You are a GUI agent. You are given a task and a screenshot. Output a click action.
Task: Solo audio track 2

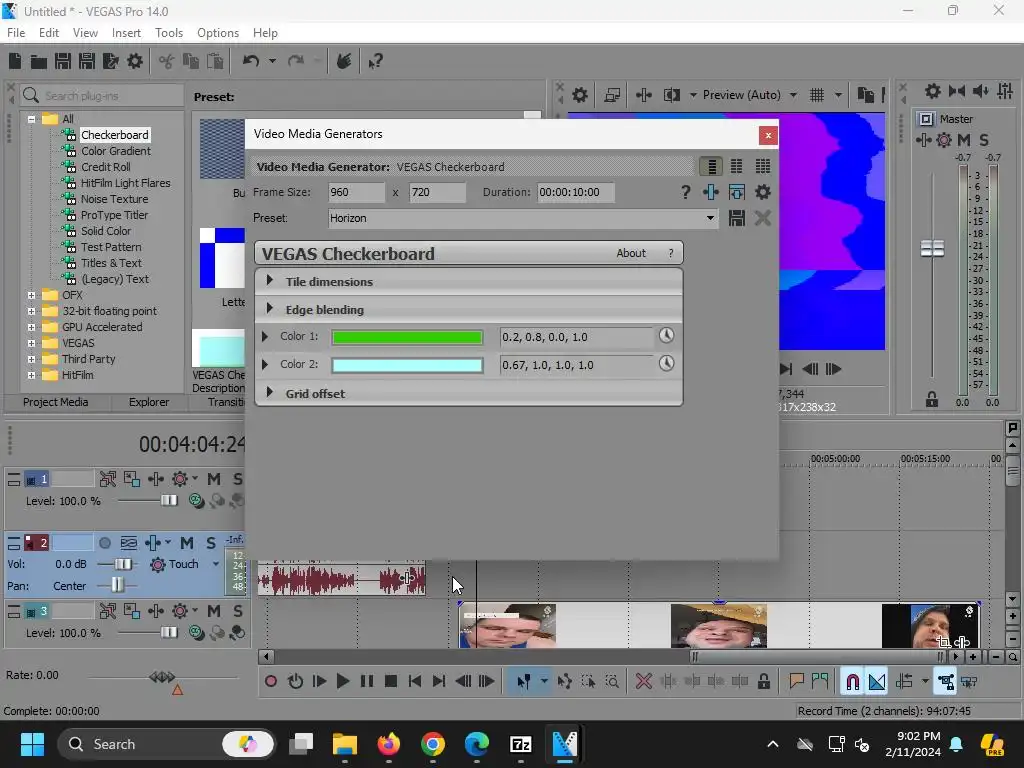[x=210, y=543]
